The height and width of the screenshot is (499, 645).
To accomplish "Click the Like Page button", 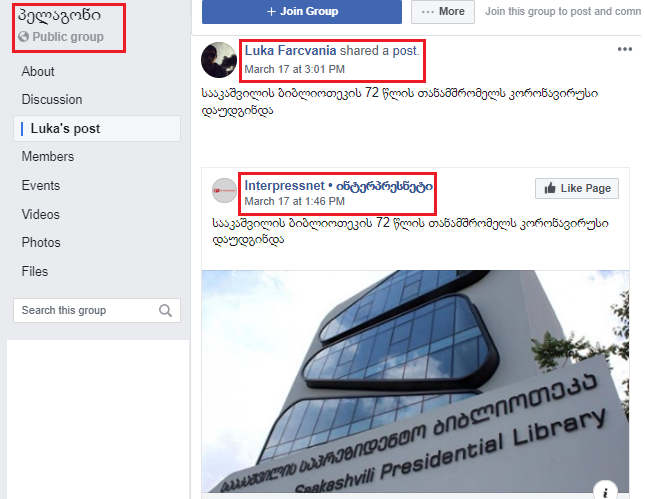I will pyautogui.click(x=577, y=188).
